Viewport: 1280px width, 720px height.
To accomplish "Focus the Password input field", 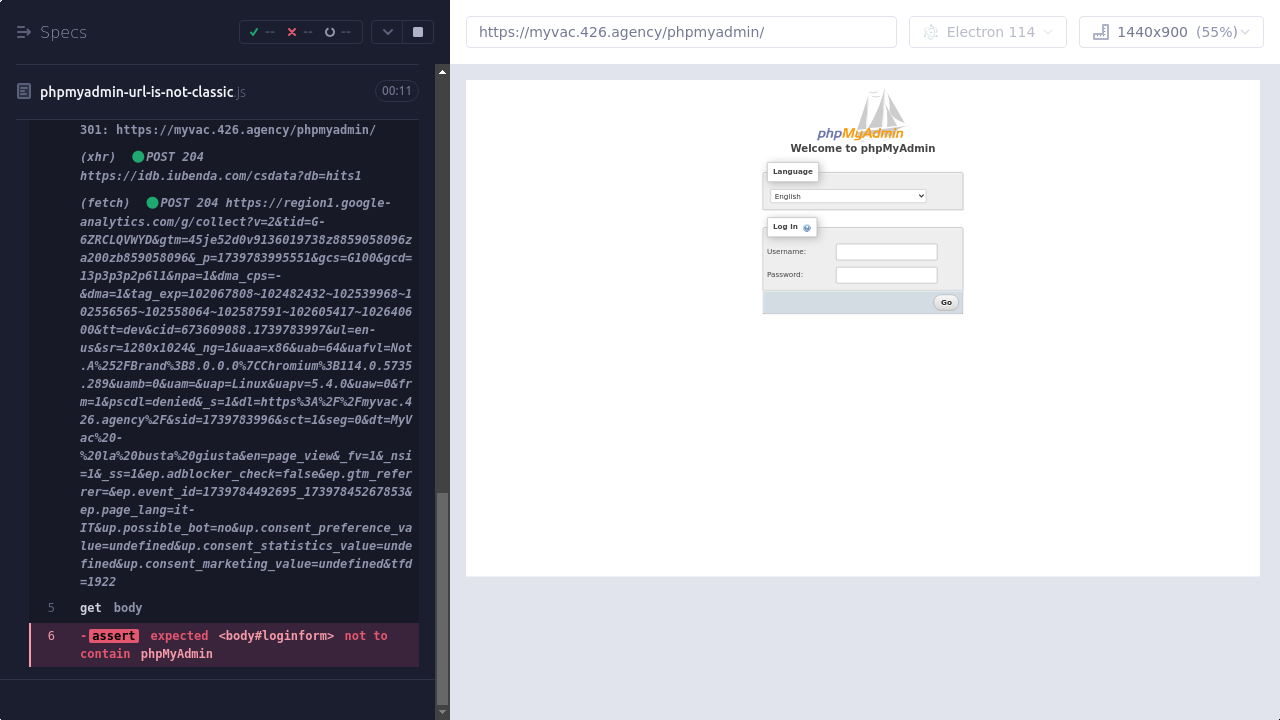I will pyautogui.click(x=886, y=275).
